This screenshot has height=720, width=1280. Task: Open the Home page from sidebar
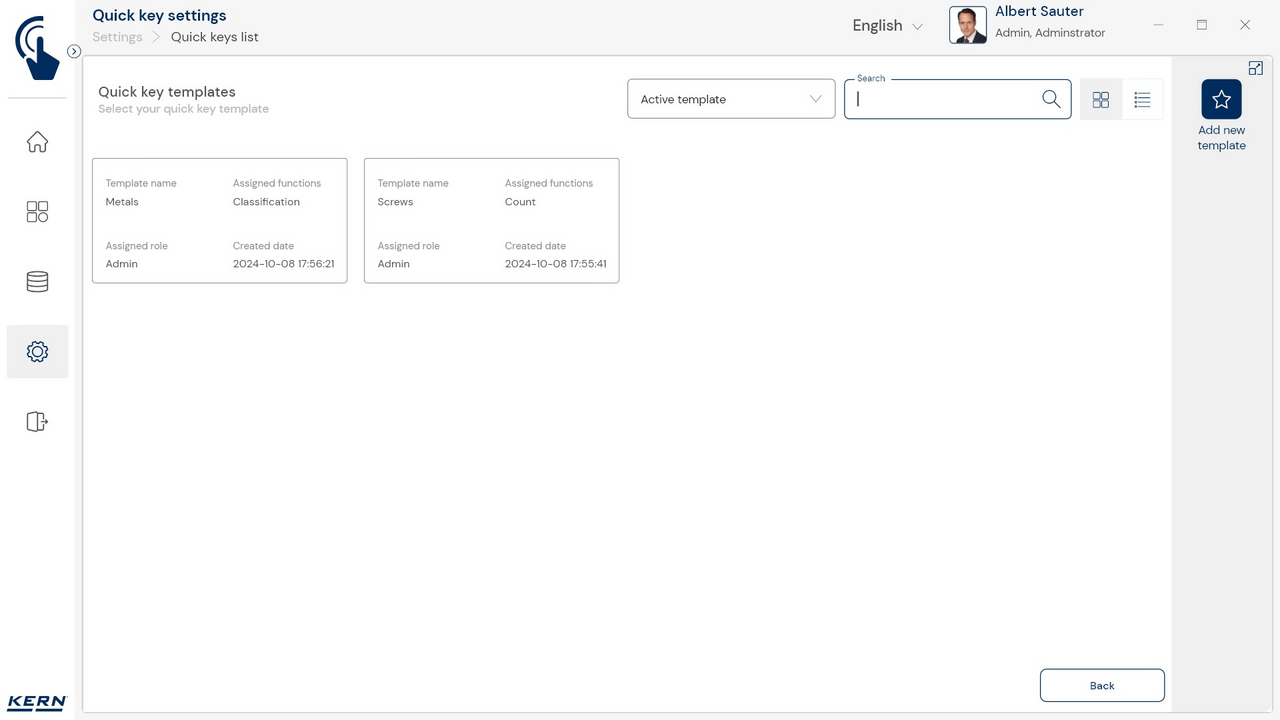pos(37,142)
